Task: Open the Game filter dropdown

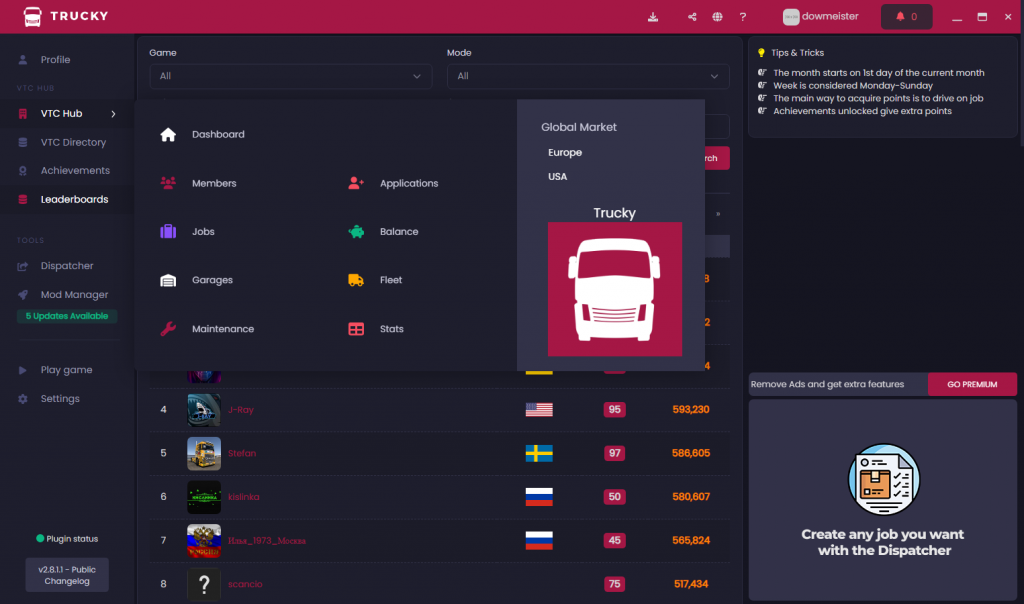Action: tap(290, 76)
